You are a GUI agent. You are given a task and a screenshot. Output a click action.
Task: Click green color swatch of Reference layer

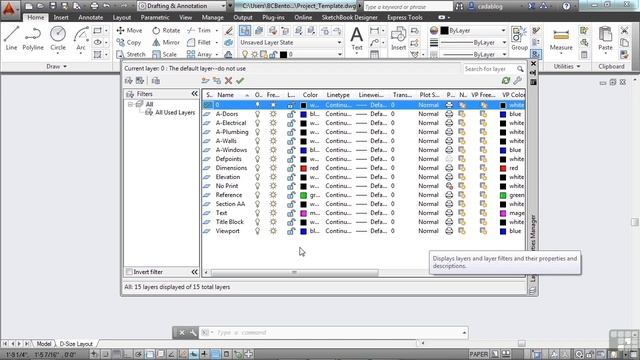pos(304,195)
